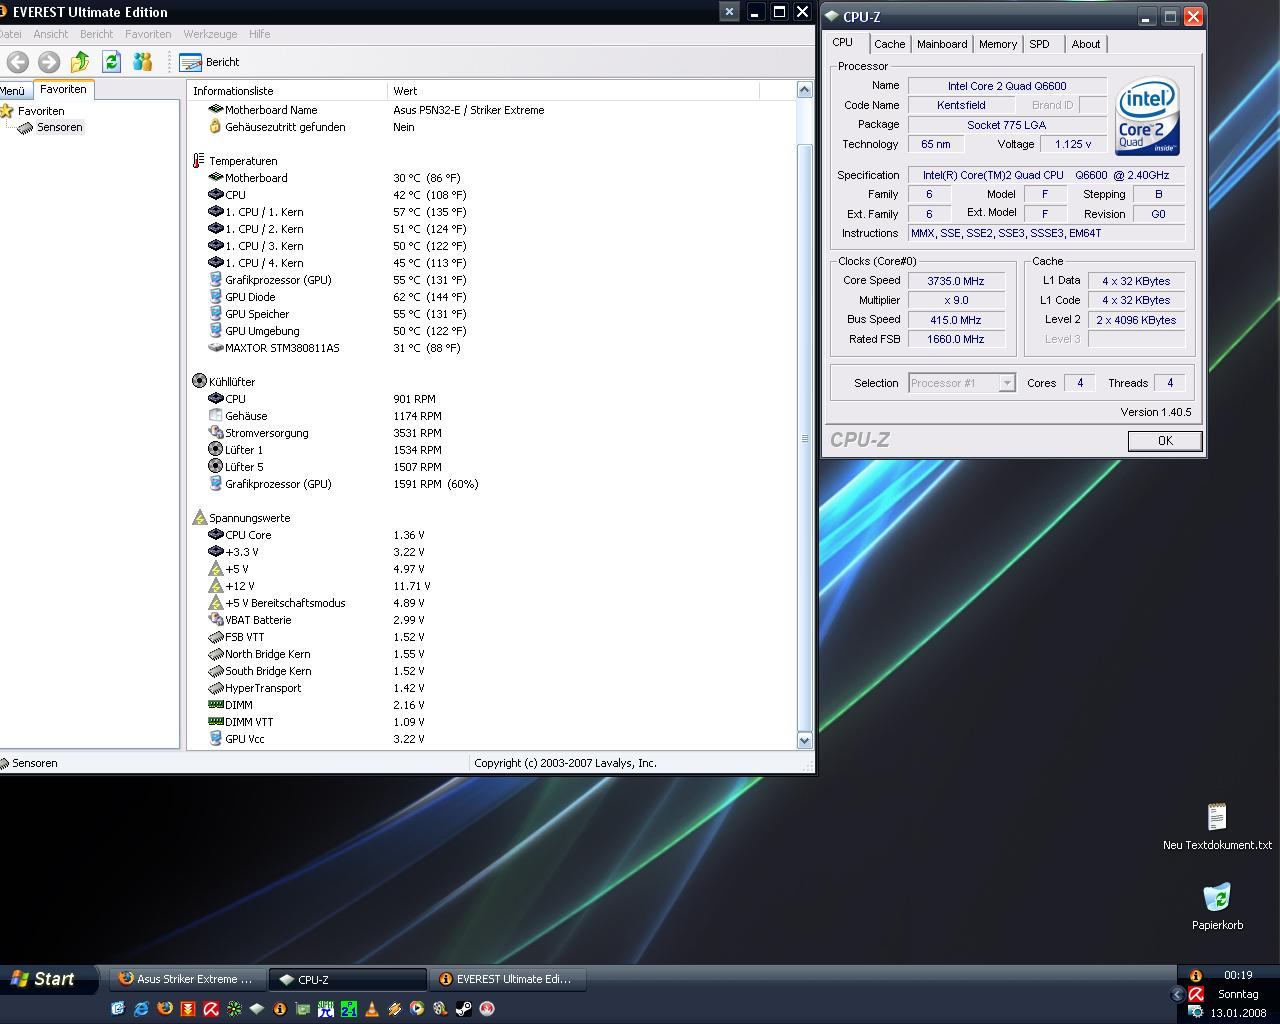The image size is (1280, 1024).
Task: Click the Wert column header
Action: point(405,91)
